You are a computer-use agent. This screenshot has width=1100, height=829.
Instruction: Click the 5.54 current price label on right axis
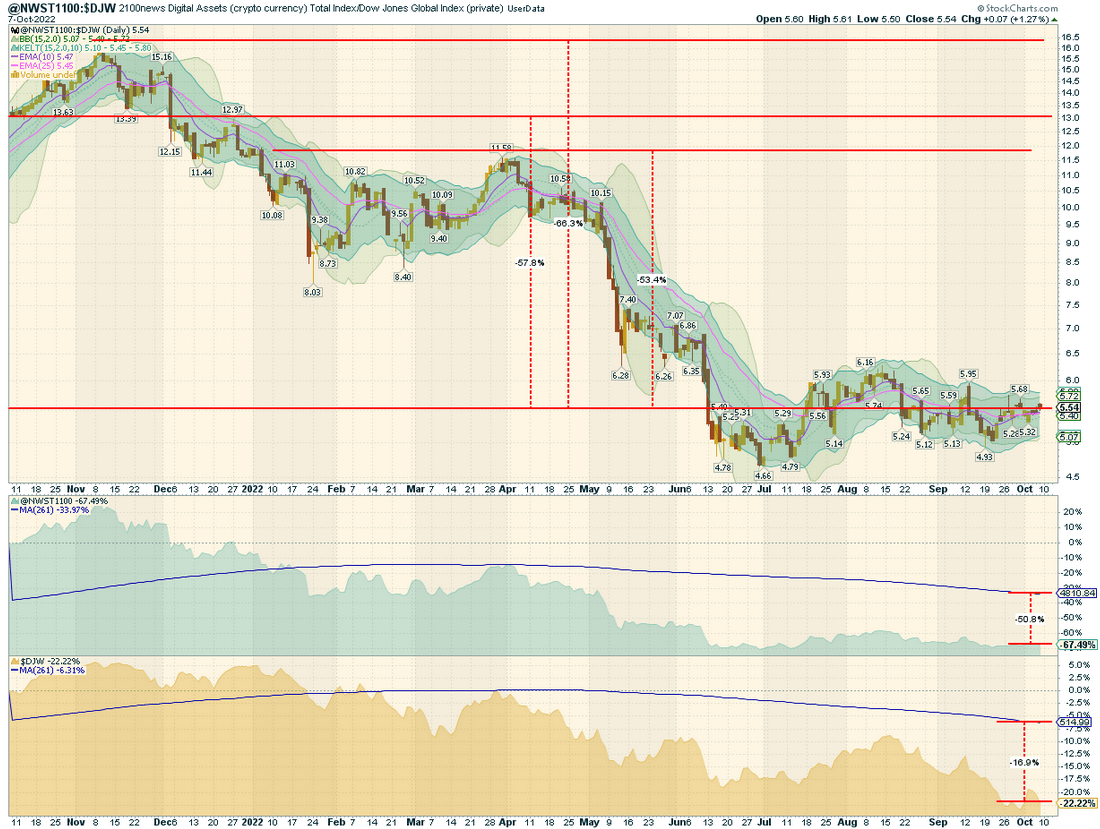pyautogui.click(x=1068, y=407)
